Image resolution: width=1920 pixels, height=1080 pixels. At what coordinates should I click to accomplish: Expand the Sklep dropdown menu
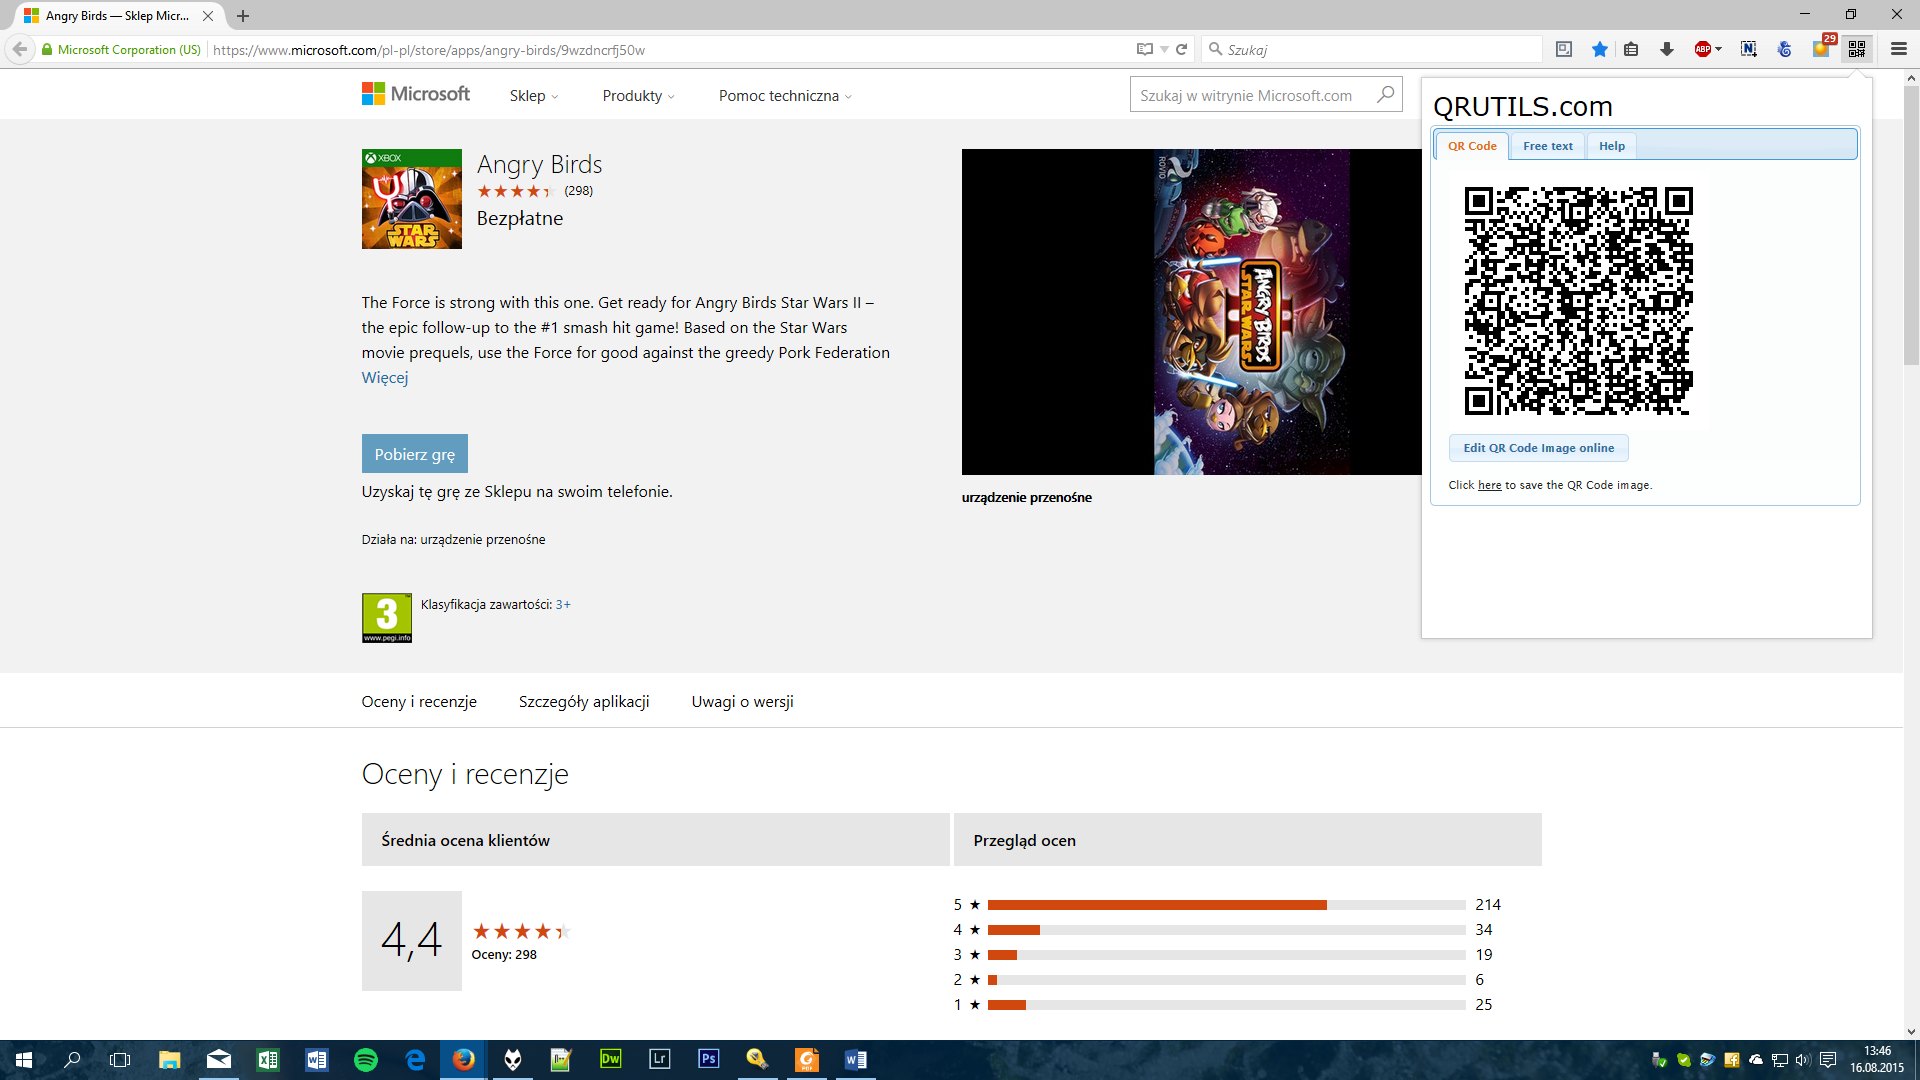(x=534, y=96)
